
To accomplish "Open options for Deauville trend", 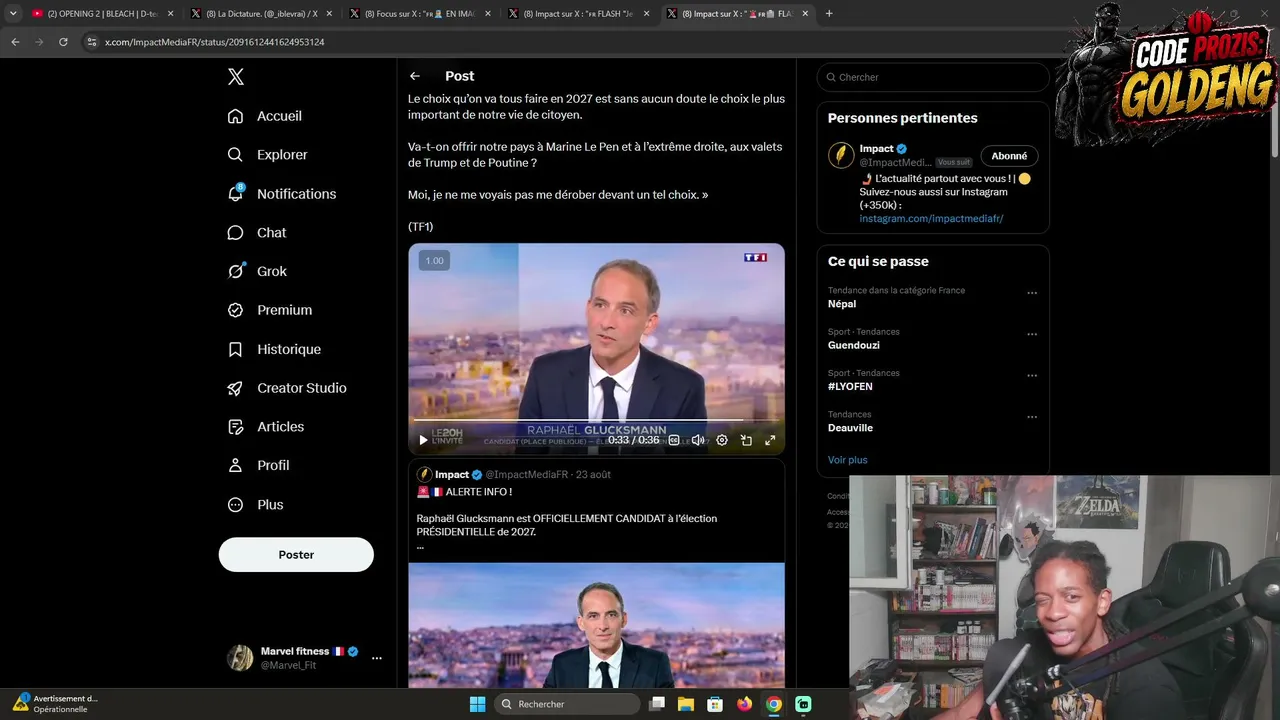I will coord(1032,417).
